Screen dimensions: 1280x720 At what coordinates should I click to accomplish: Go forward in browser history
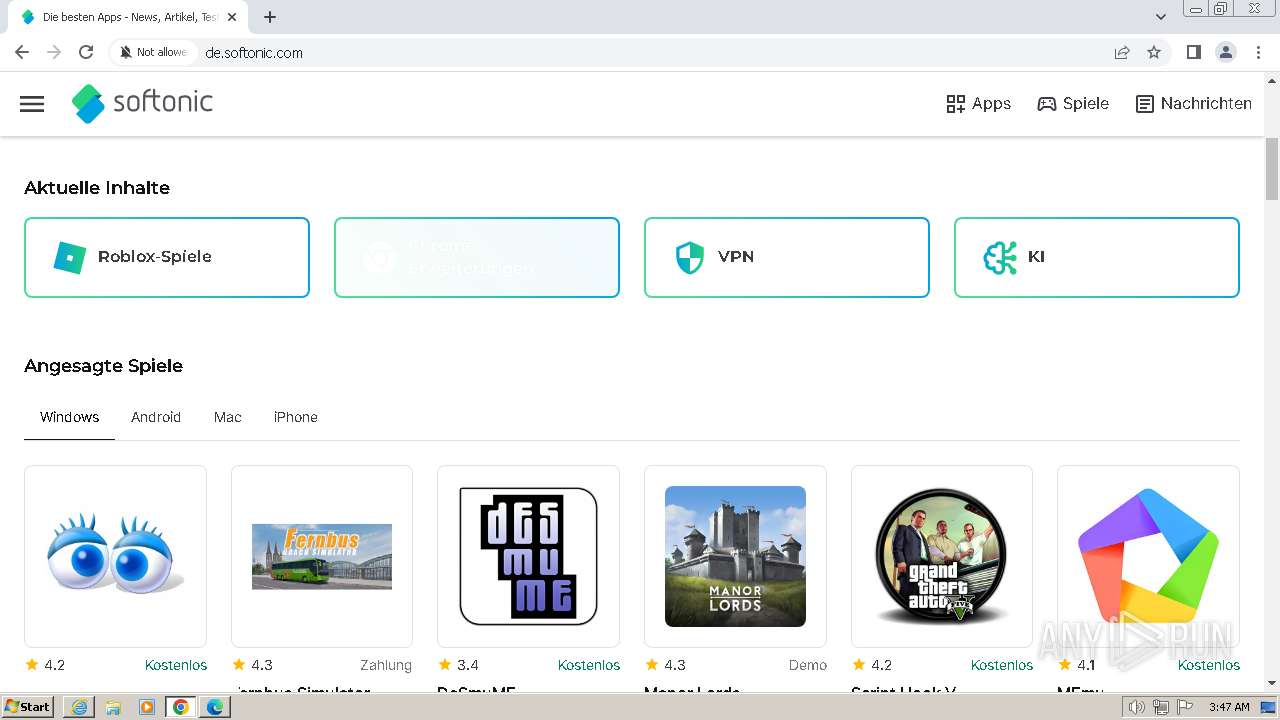pyautogui.click(x=54, y=52)
